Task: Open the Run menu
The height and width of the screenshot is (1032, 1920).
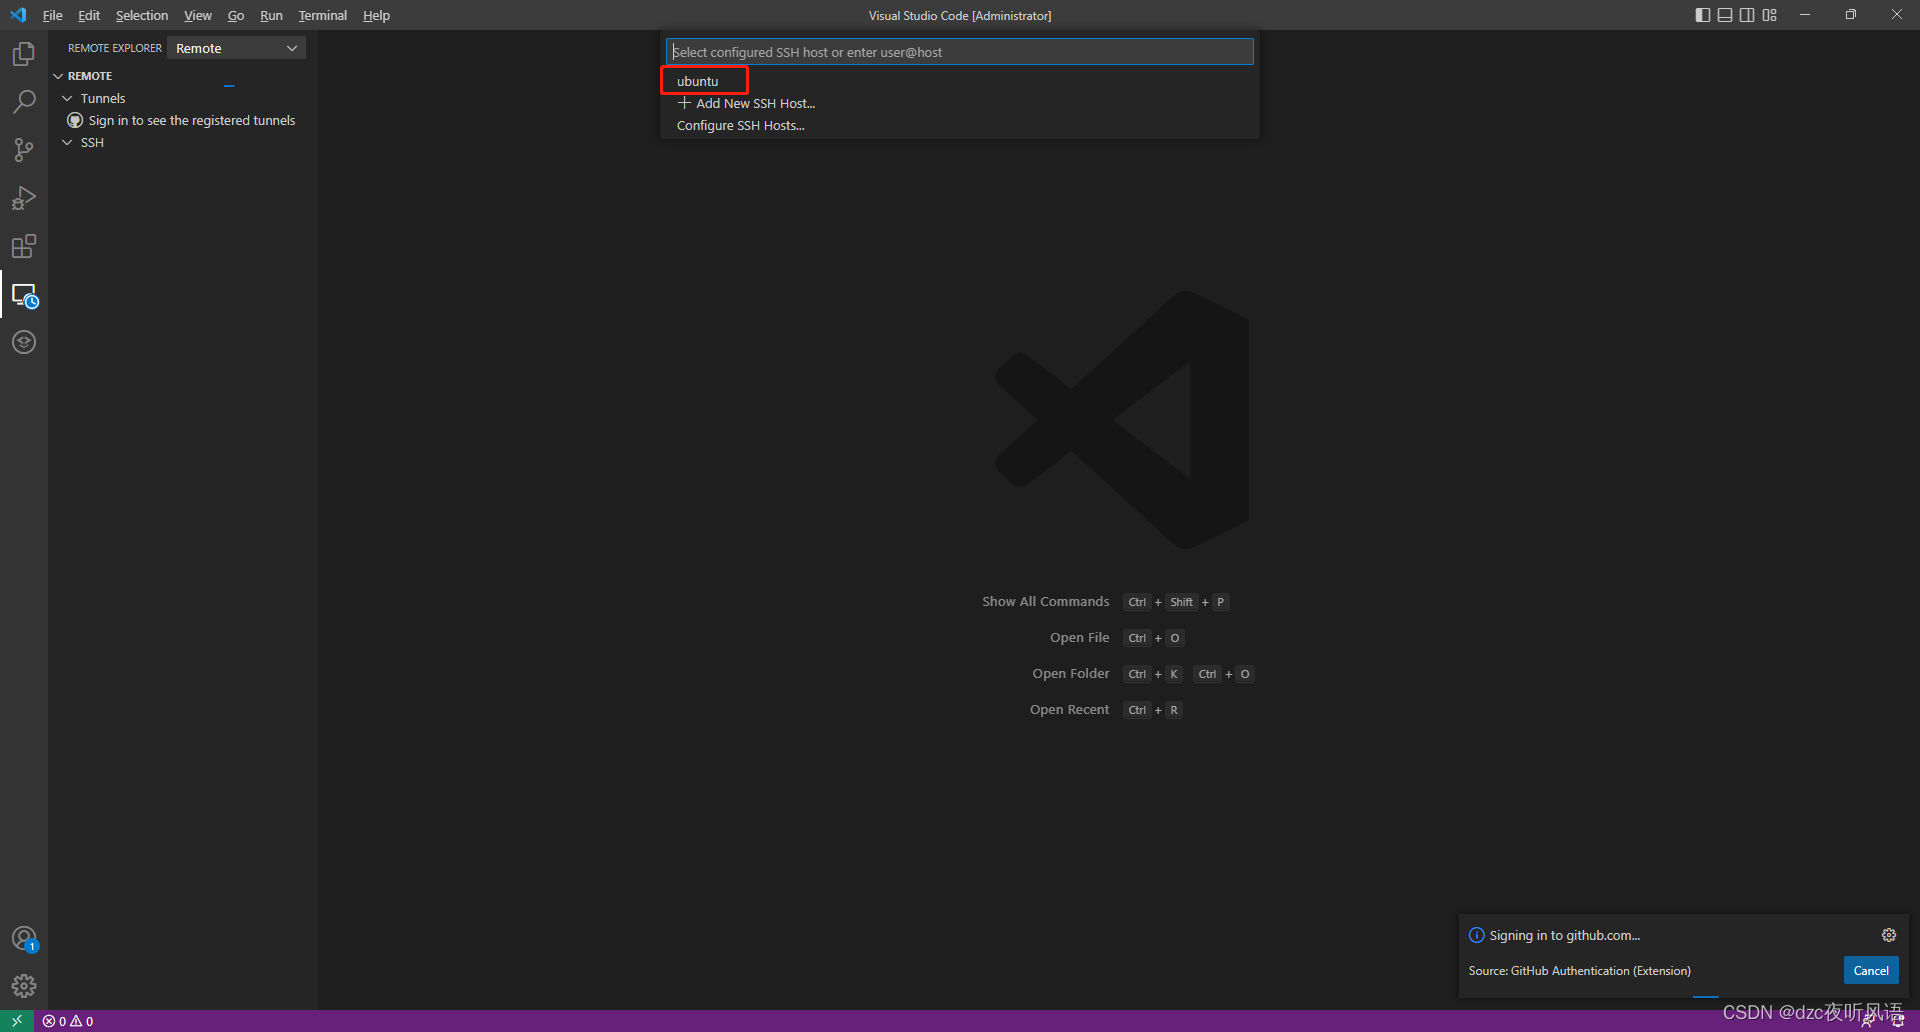Action: [x=271, y=15]
